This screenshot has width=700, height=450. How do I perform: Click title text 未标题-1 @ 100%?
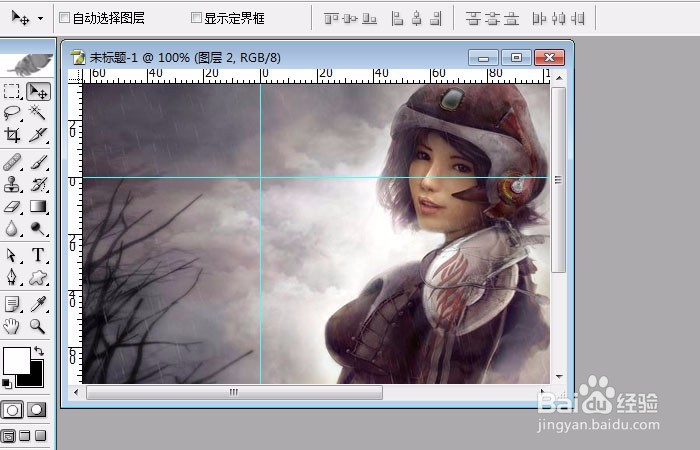coord(140,58)
